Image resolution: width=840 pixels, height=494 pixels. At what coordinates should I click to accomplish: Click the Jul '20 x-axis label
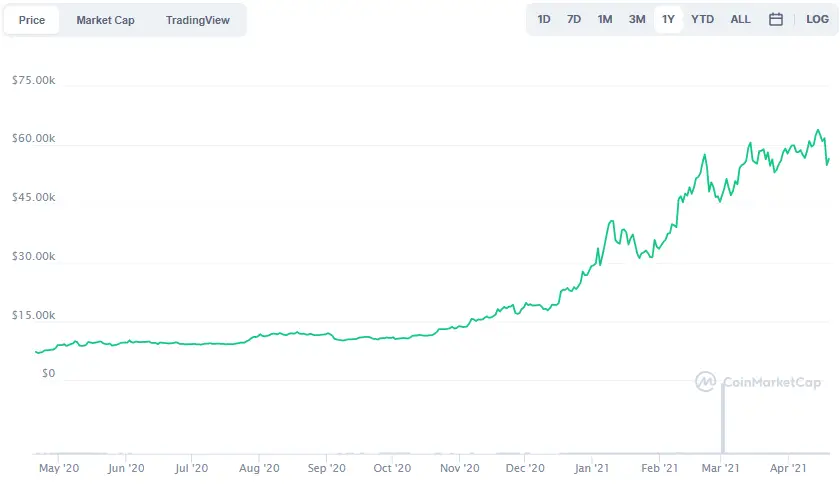(x=191, y=468)
